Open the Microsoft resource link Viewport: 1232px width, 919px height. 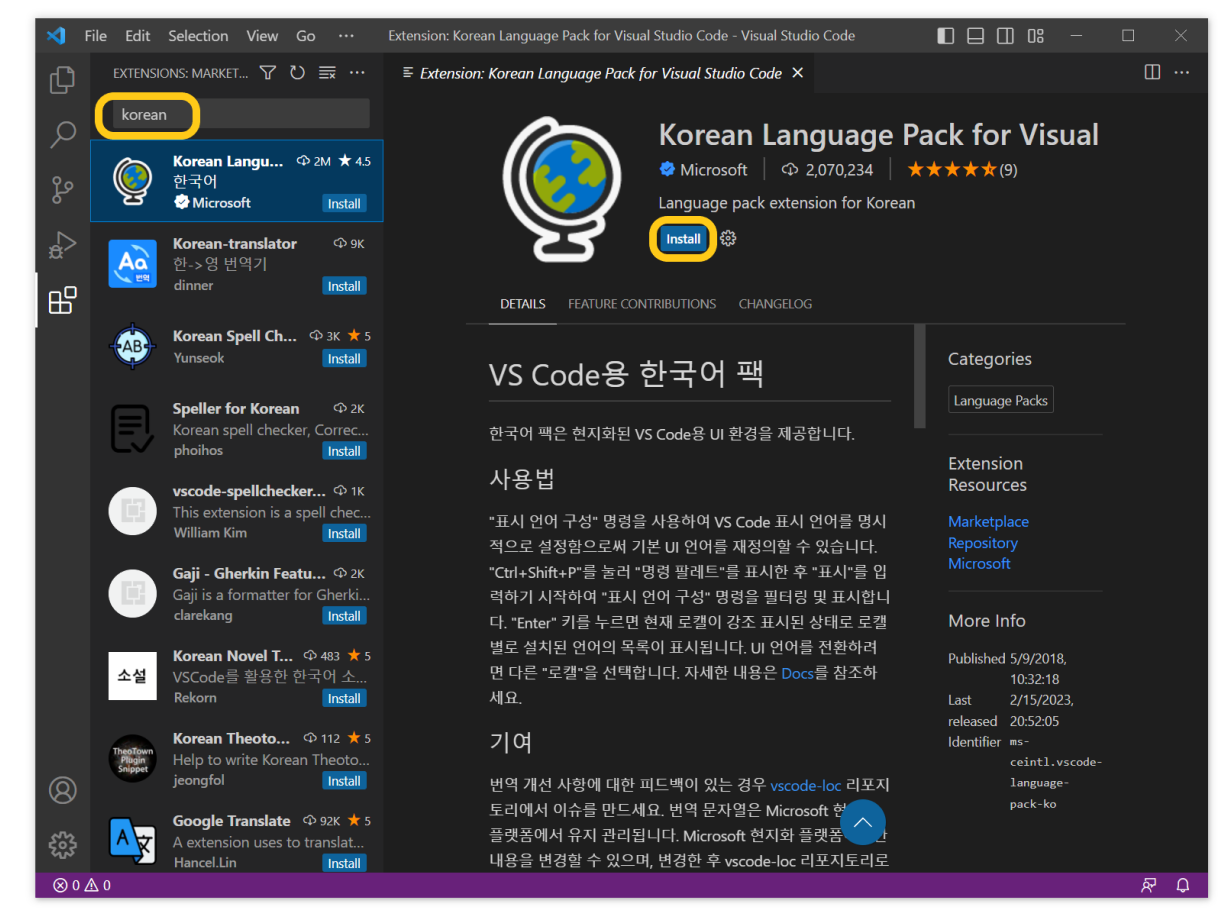pyautogui.click(x=979, y=564)
